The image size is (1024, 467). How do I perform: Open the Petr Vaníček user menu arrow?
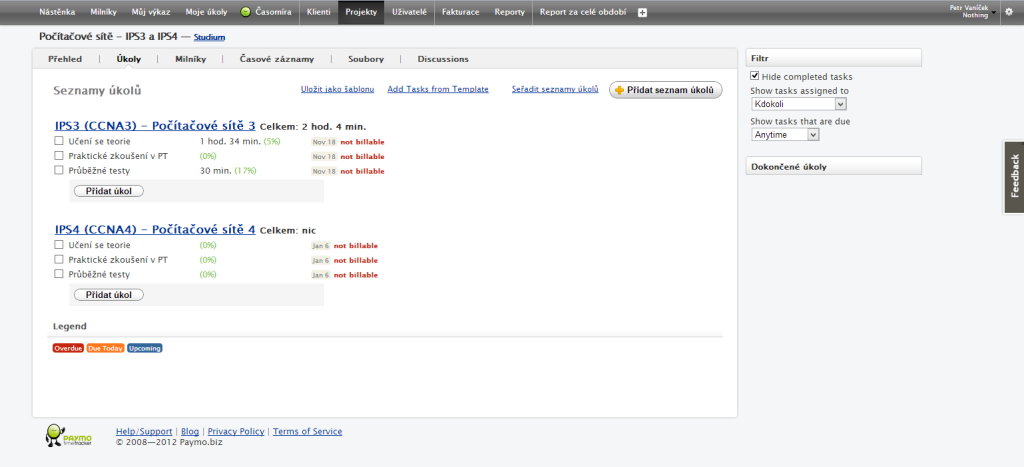point(993,12)
